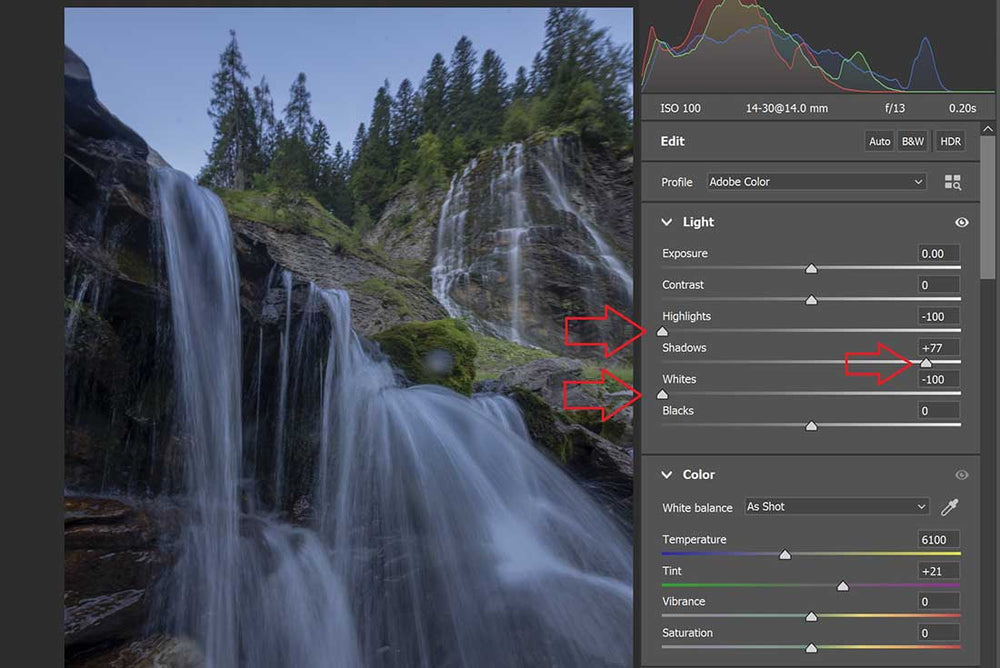
Task: Enable the HDR button
Action: click(x=950, y=142)
